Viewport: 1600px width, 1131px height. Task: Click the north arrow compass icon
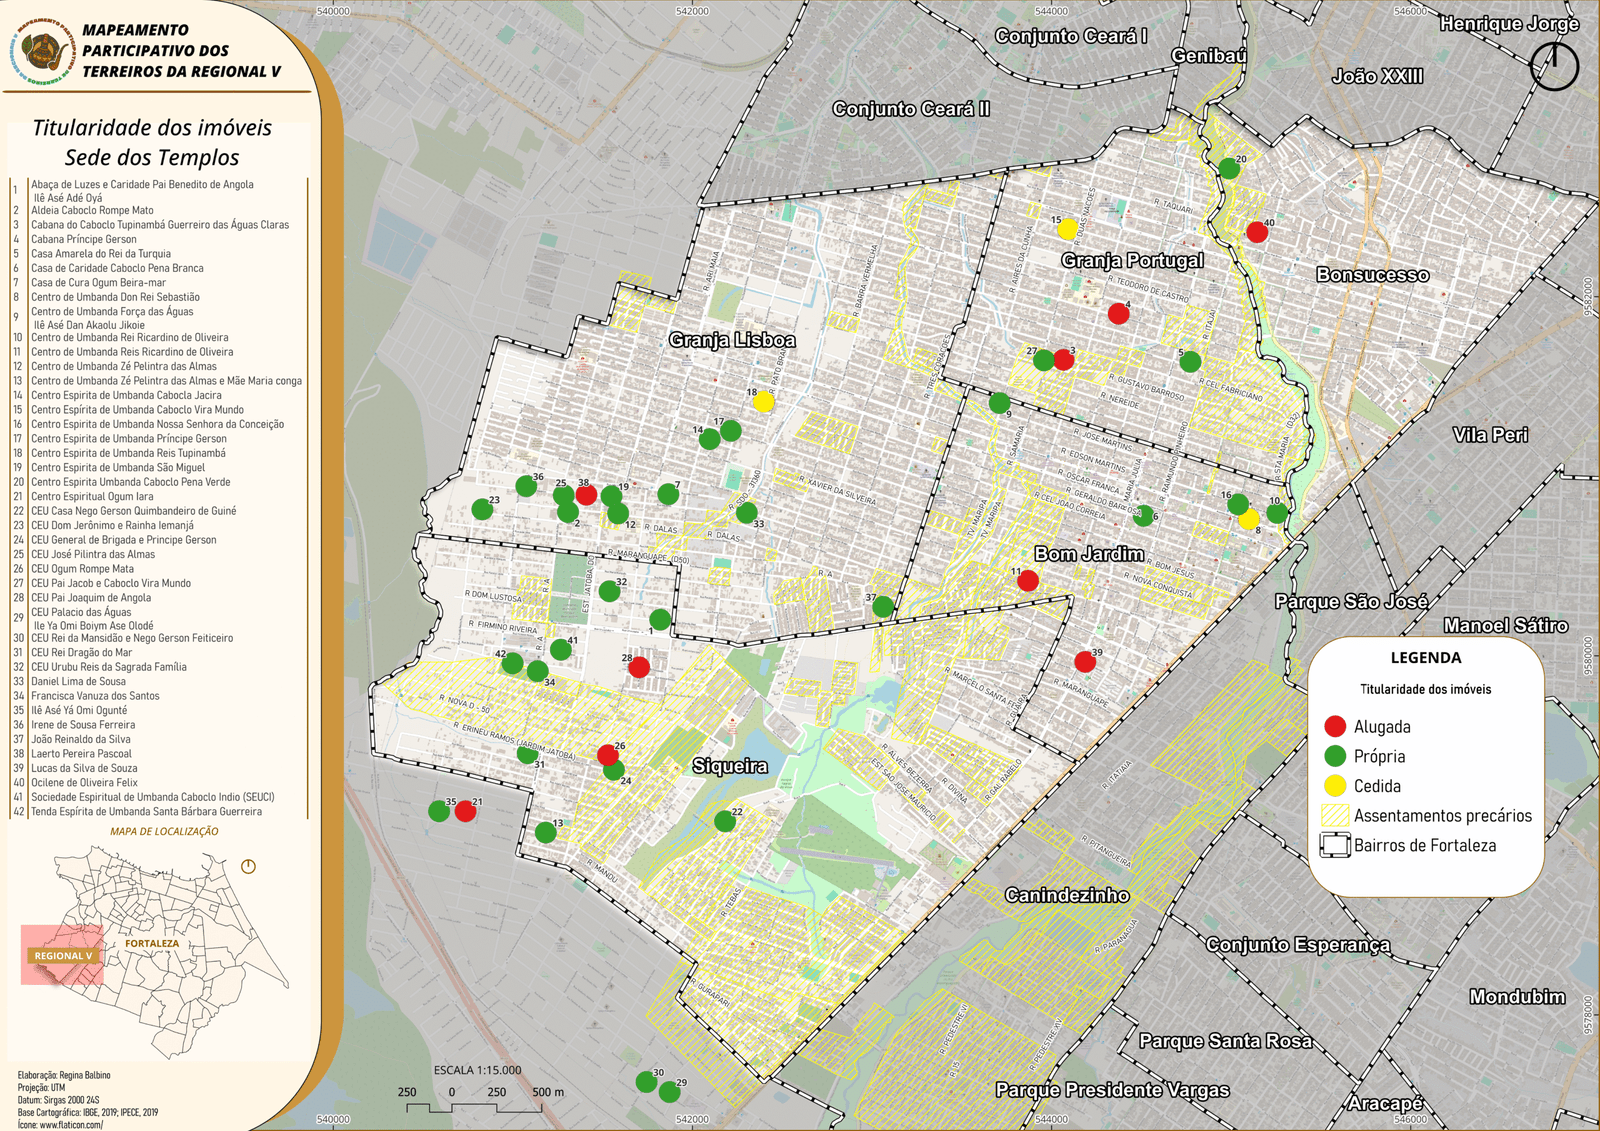[1554, 66]
